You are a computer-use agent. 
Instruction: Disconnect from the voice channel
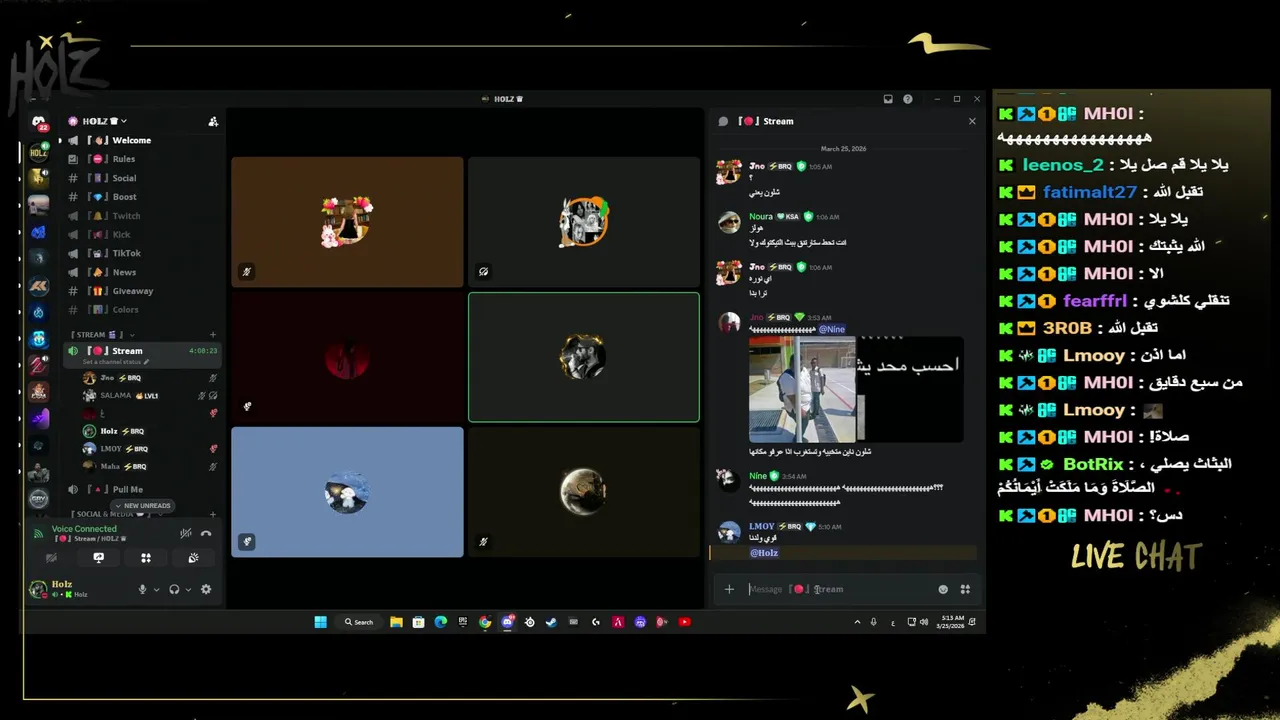(206, 533)
